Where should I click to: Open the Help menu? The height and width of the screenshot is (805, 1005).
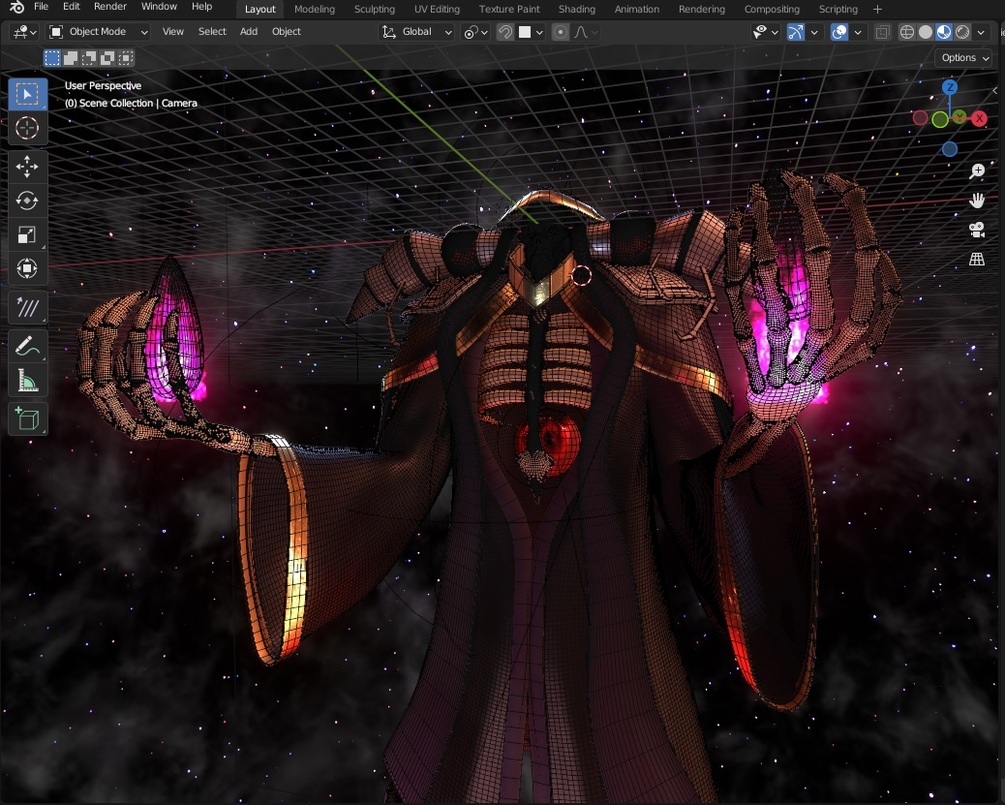202,6
